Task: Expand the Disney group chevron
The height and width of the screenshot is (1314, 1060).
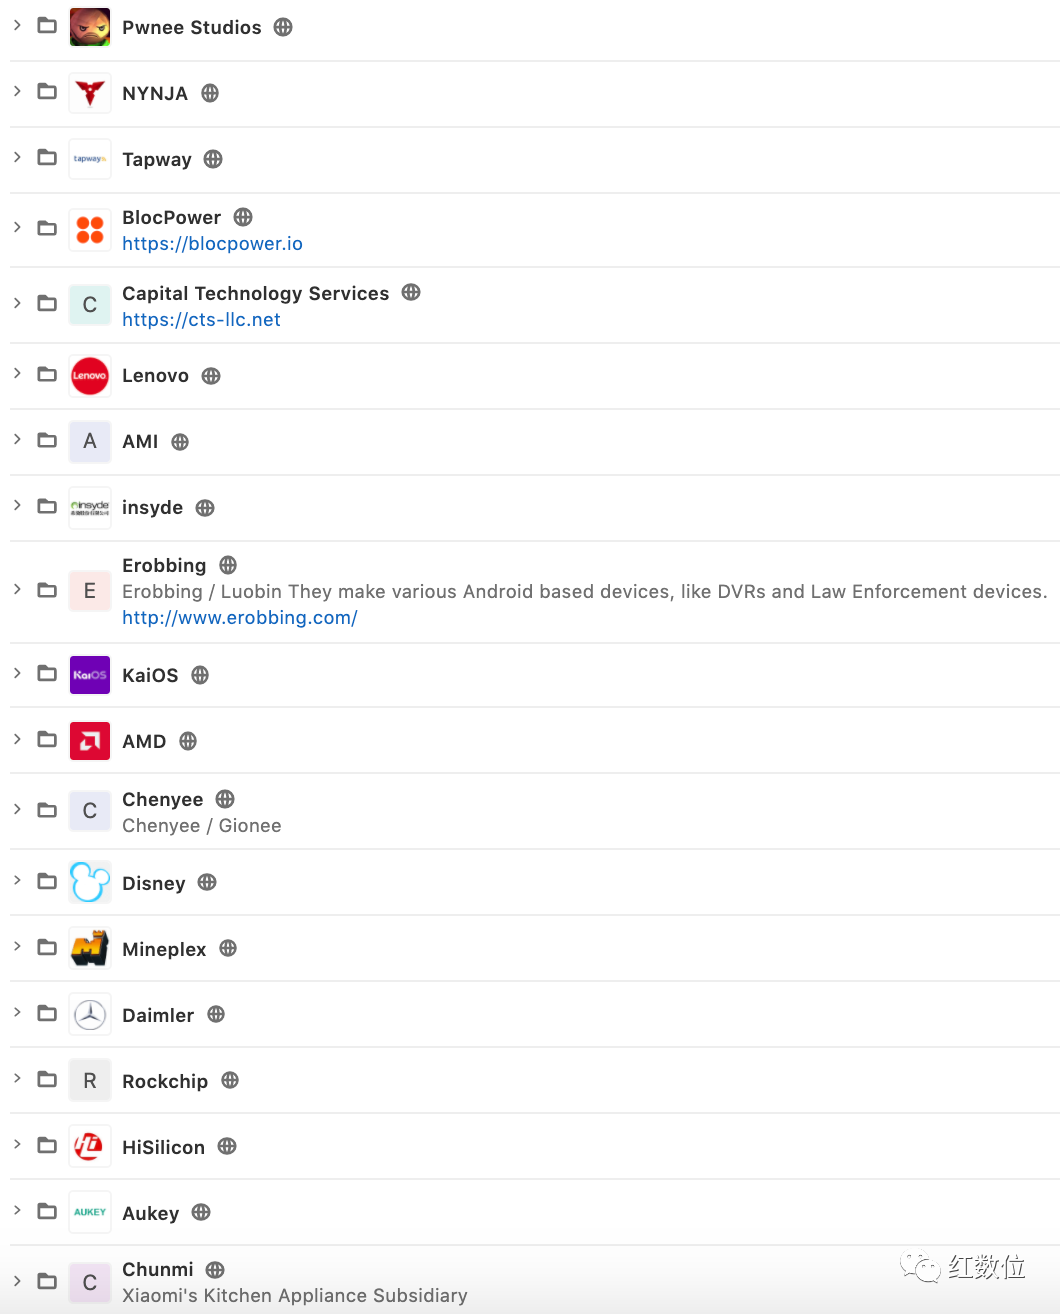Action: pos(17,881)
